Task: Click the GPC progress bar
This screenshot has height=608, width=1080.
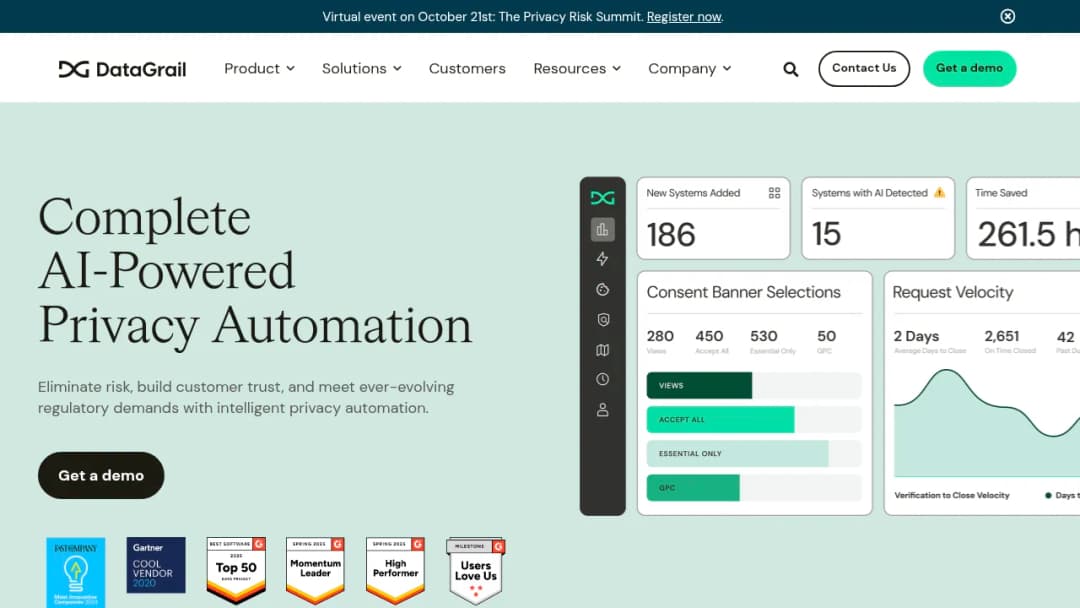Action: (x=754, y=488)
